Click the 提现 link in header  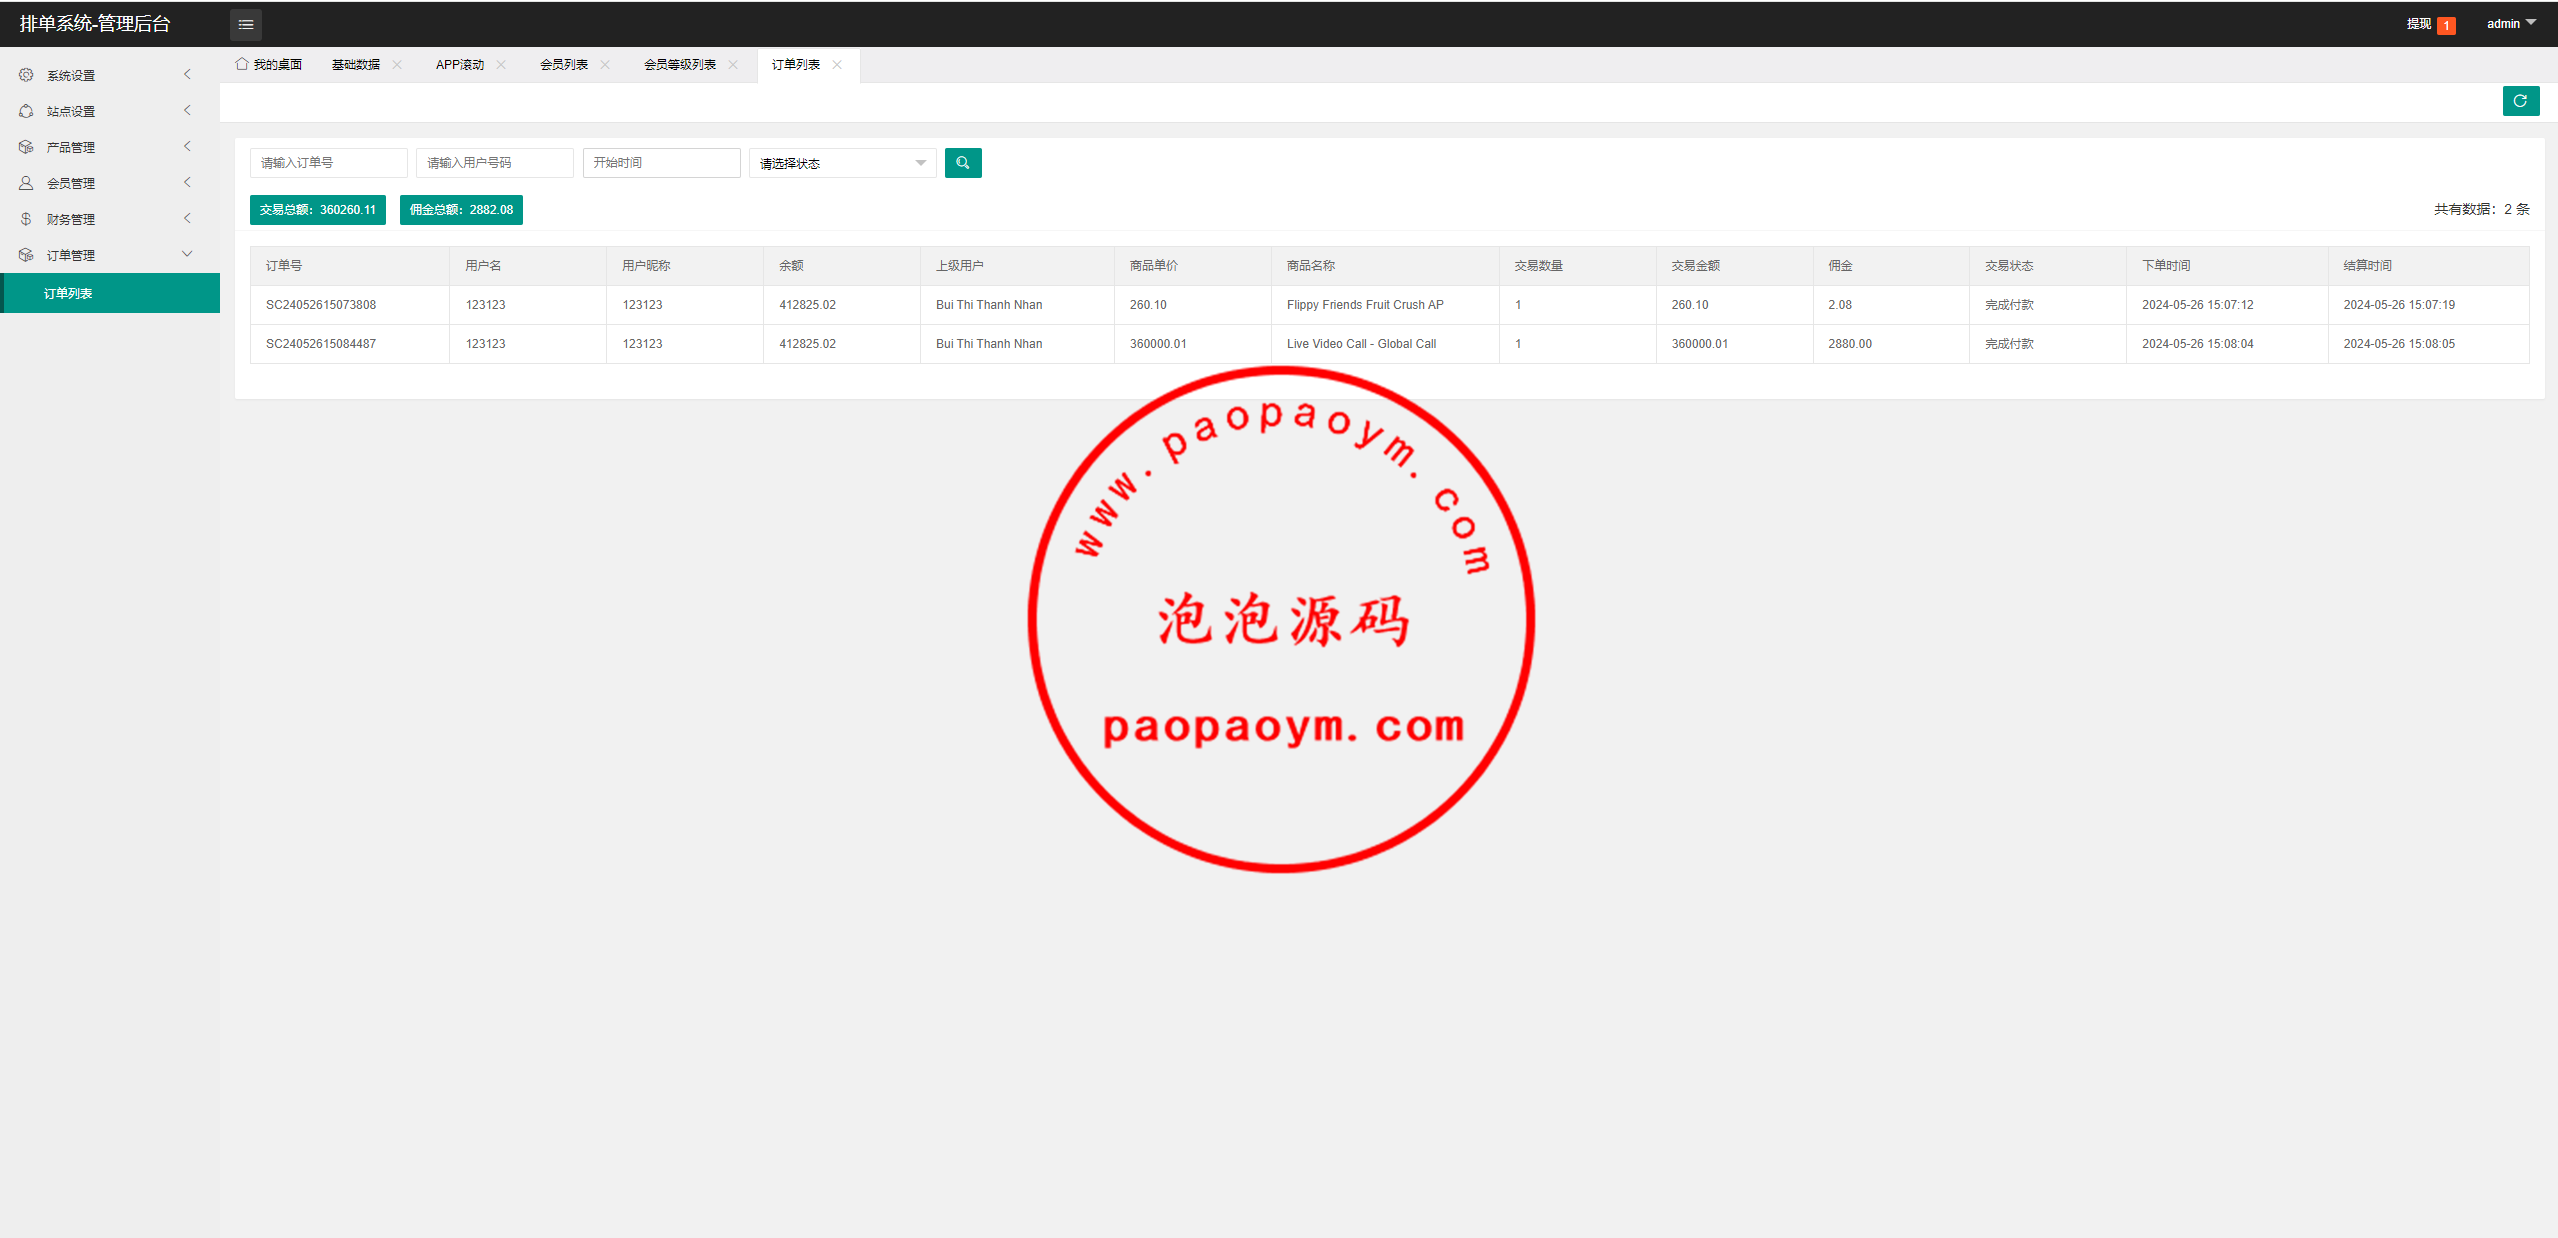point(2418,24)
